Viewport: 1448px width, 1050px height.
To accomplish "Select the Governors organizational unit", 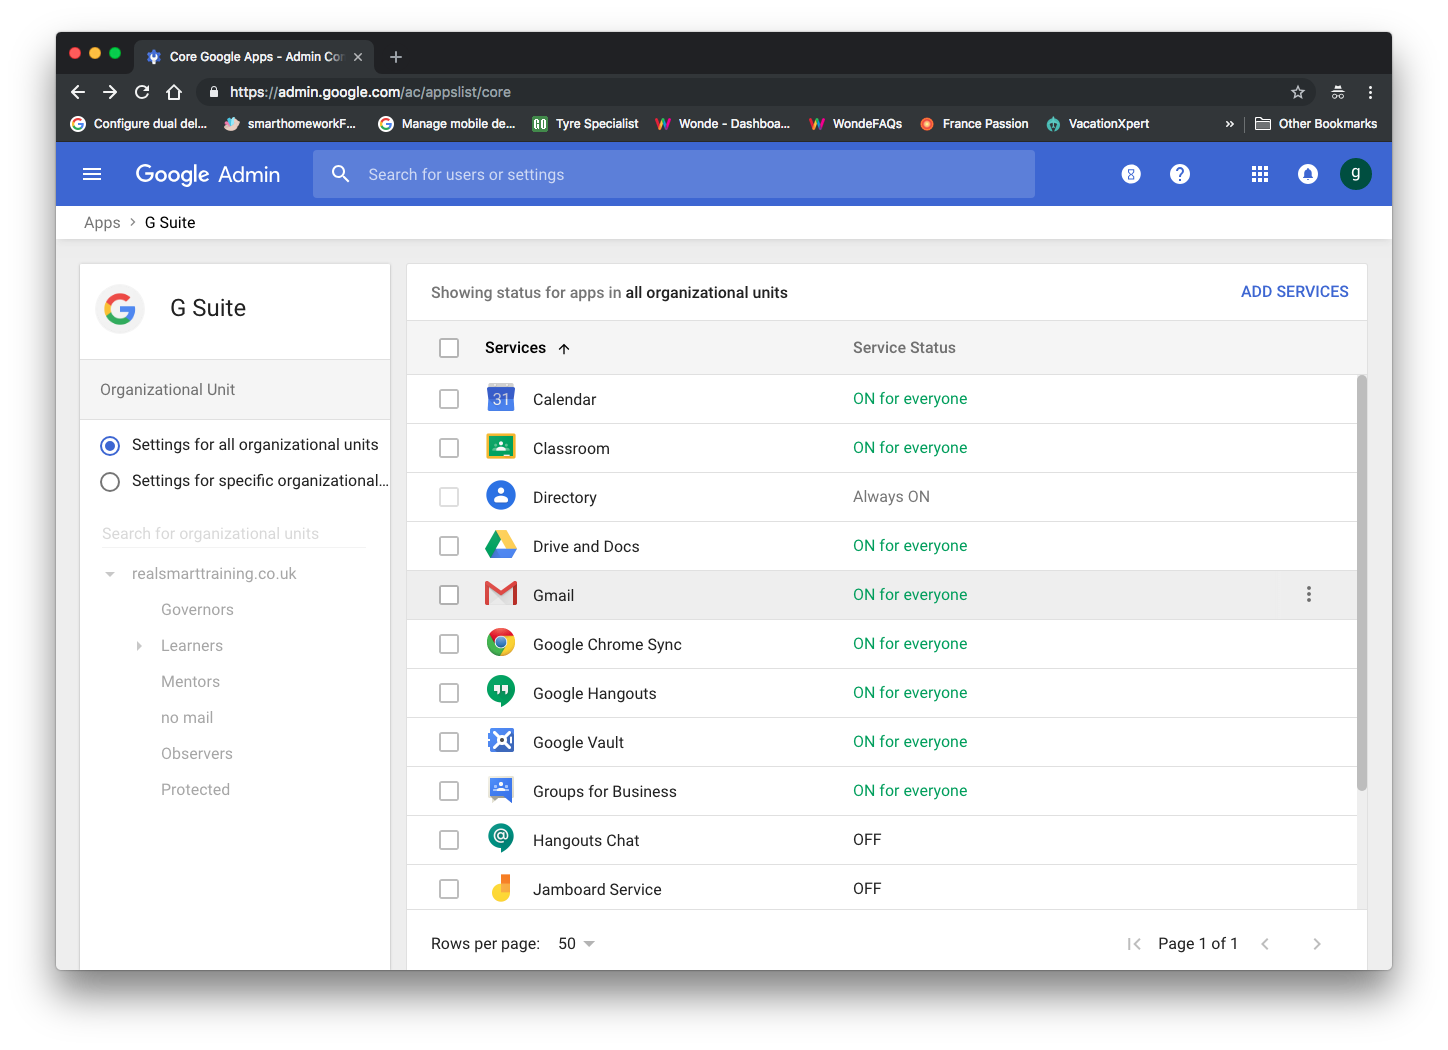I will coord(197,610).
